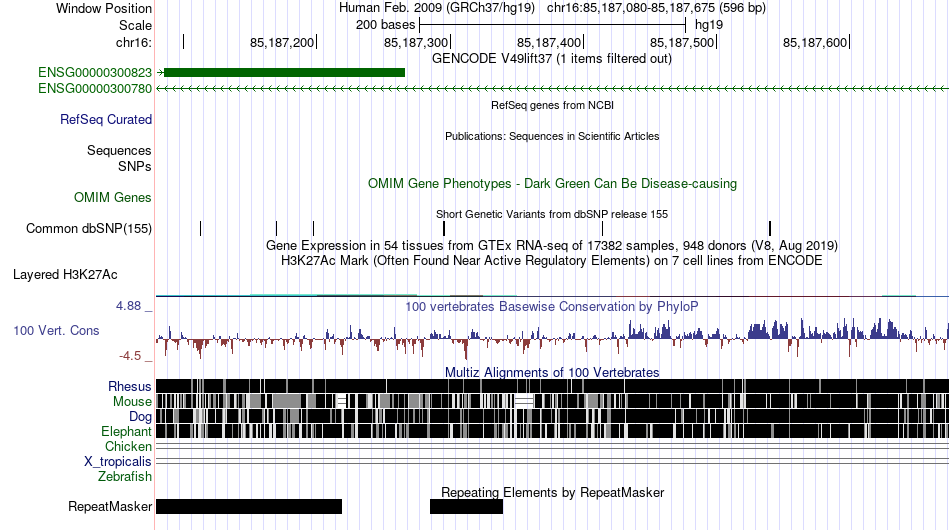This screenshot has width=950, height=530.
Task: Click the Common dbSNP(155) track label
Action: [88, 228]
